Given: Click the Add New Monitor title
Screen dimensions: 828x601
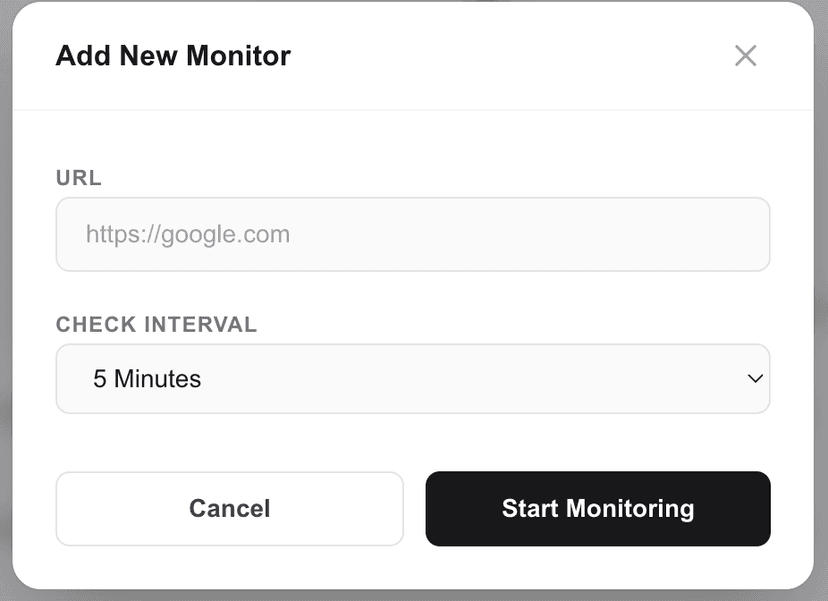Looking at the screenshot, I should point(173,56).
